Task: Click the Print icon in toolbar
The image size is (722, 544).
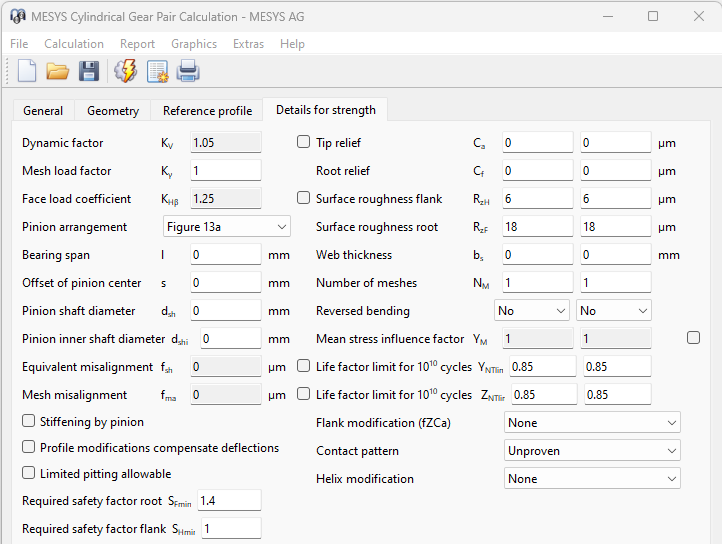Action: [188, 71]
